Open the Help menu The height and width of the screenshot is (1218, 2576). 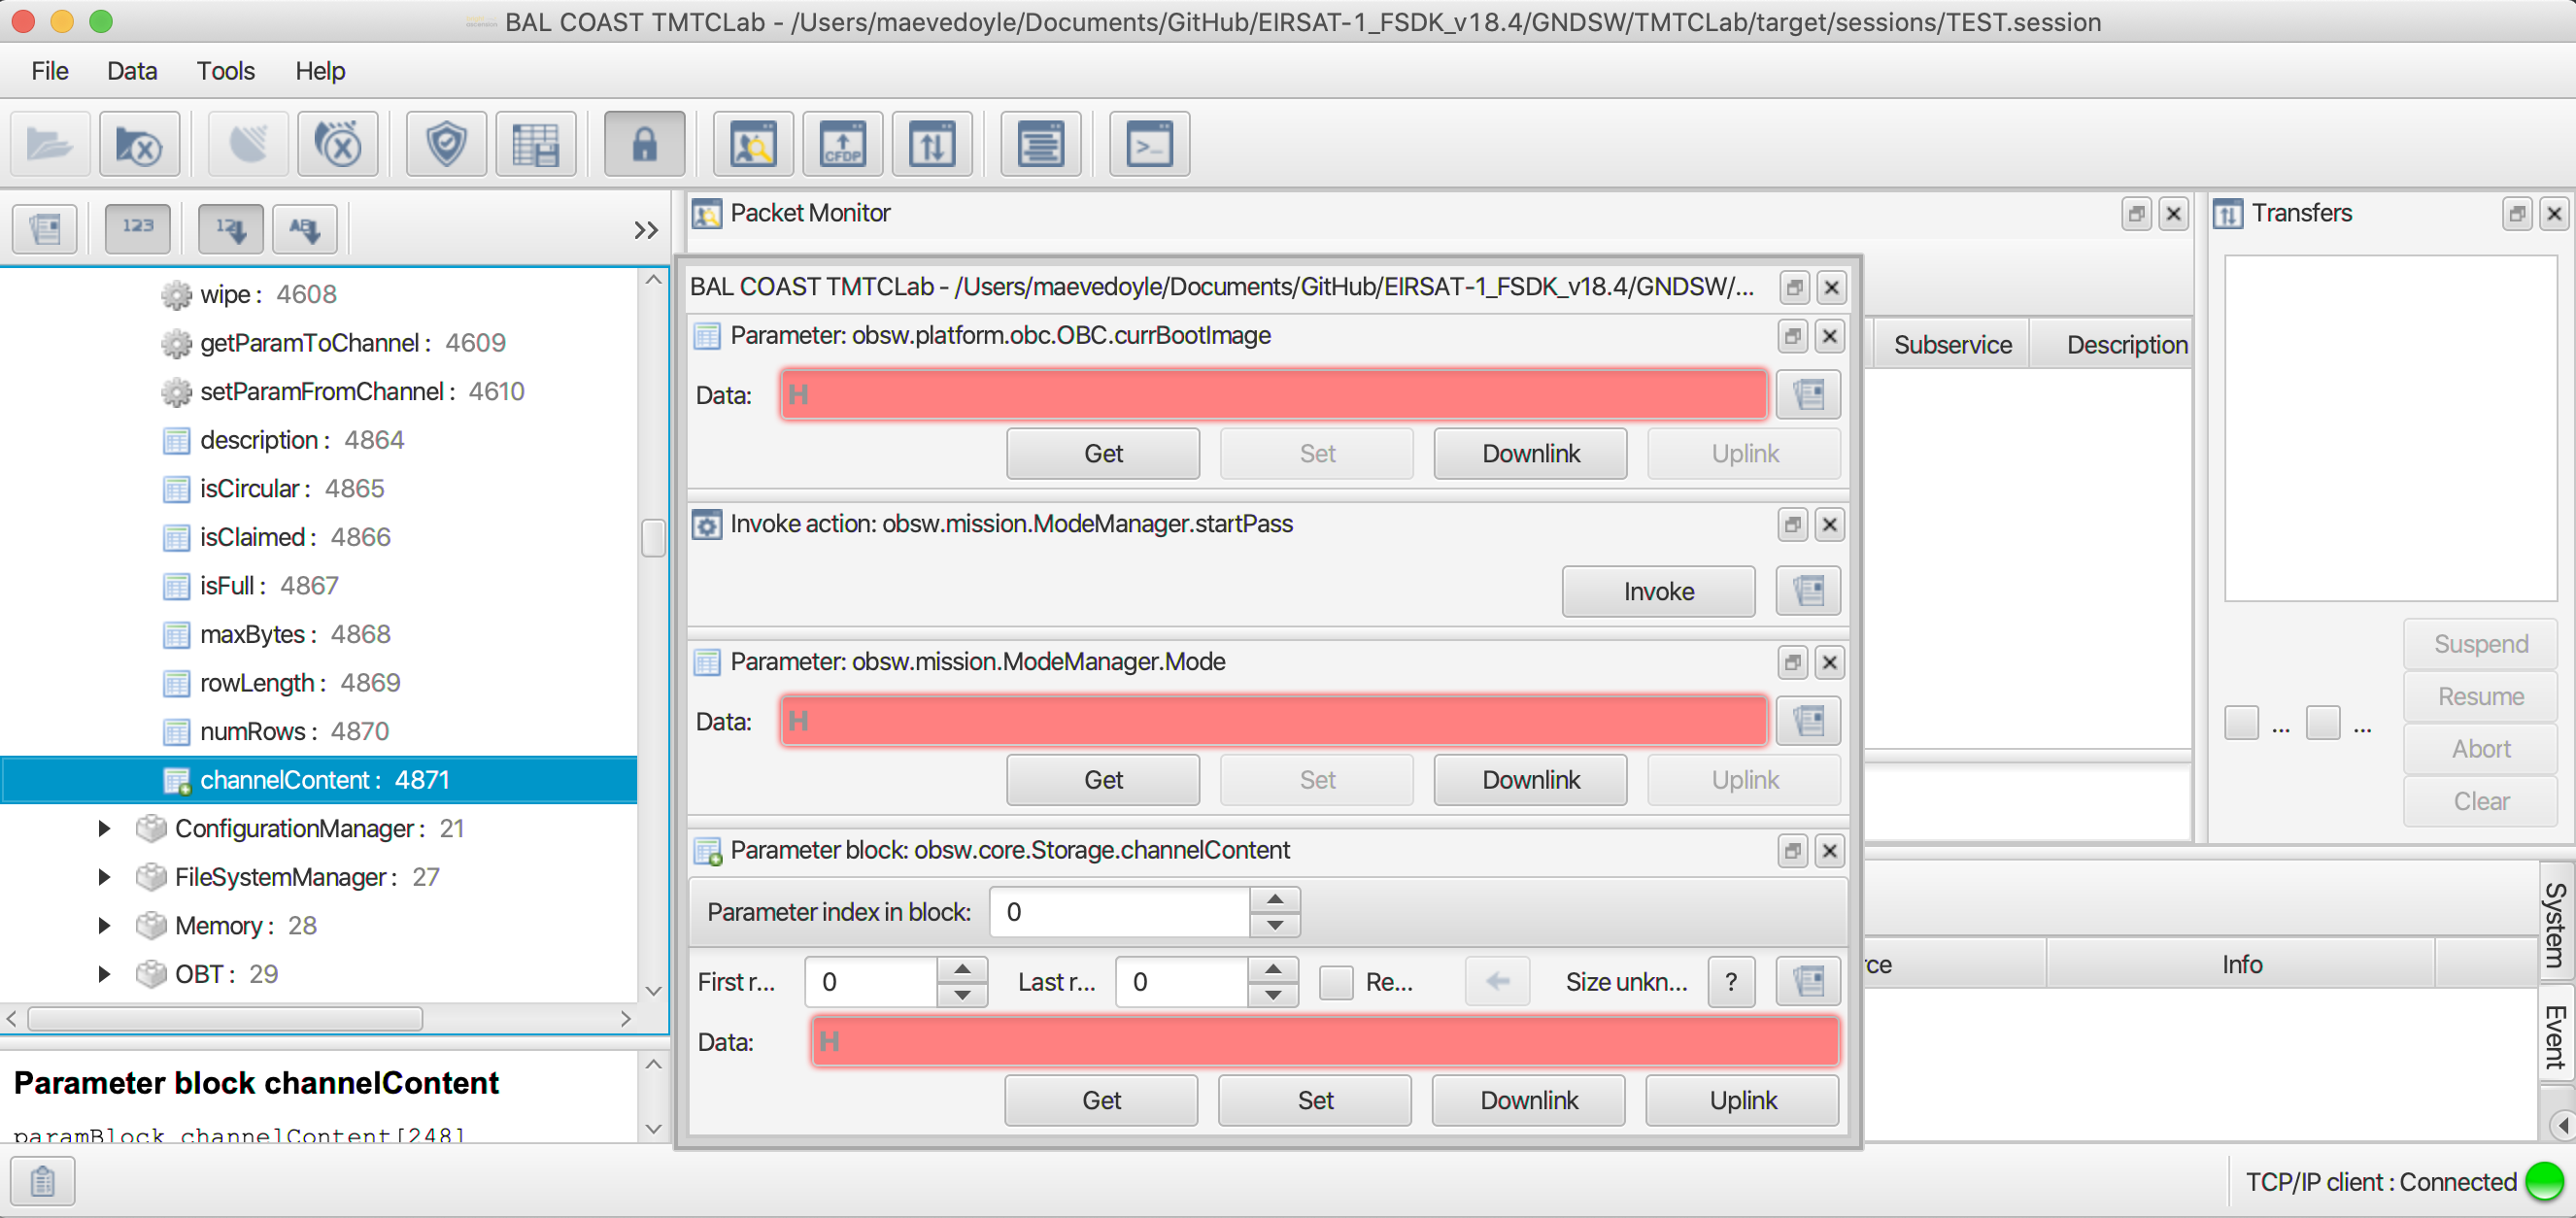pos(320,71)
